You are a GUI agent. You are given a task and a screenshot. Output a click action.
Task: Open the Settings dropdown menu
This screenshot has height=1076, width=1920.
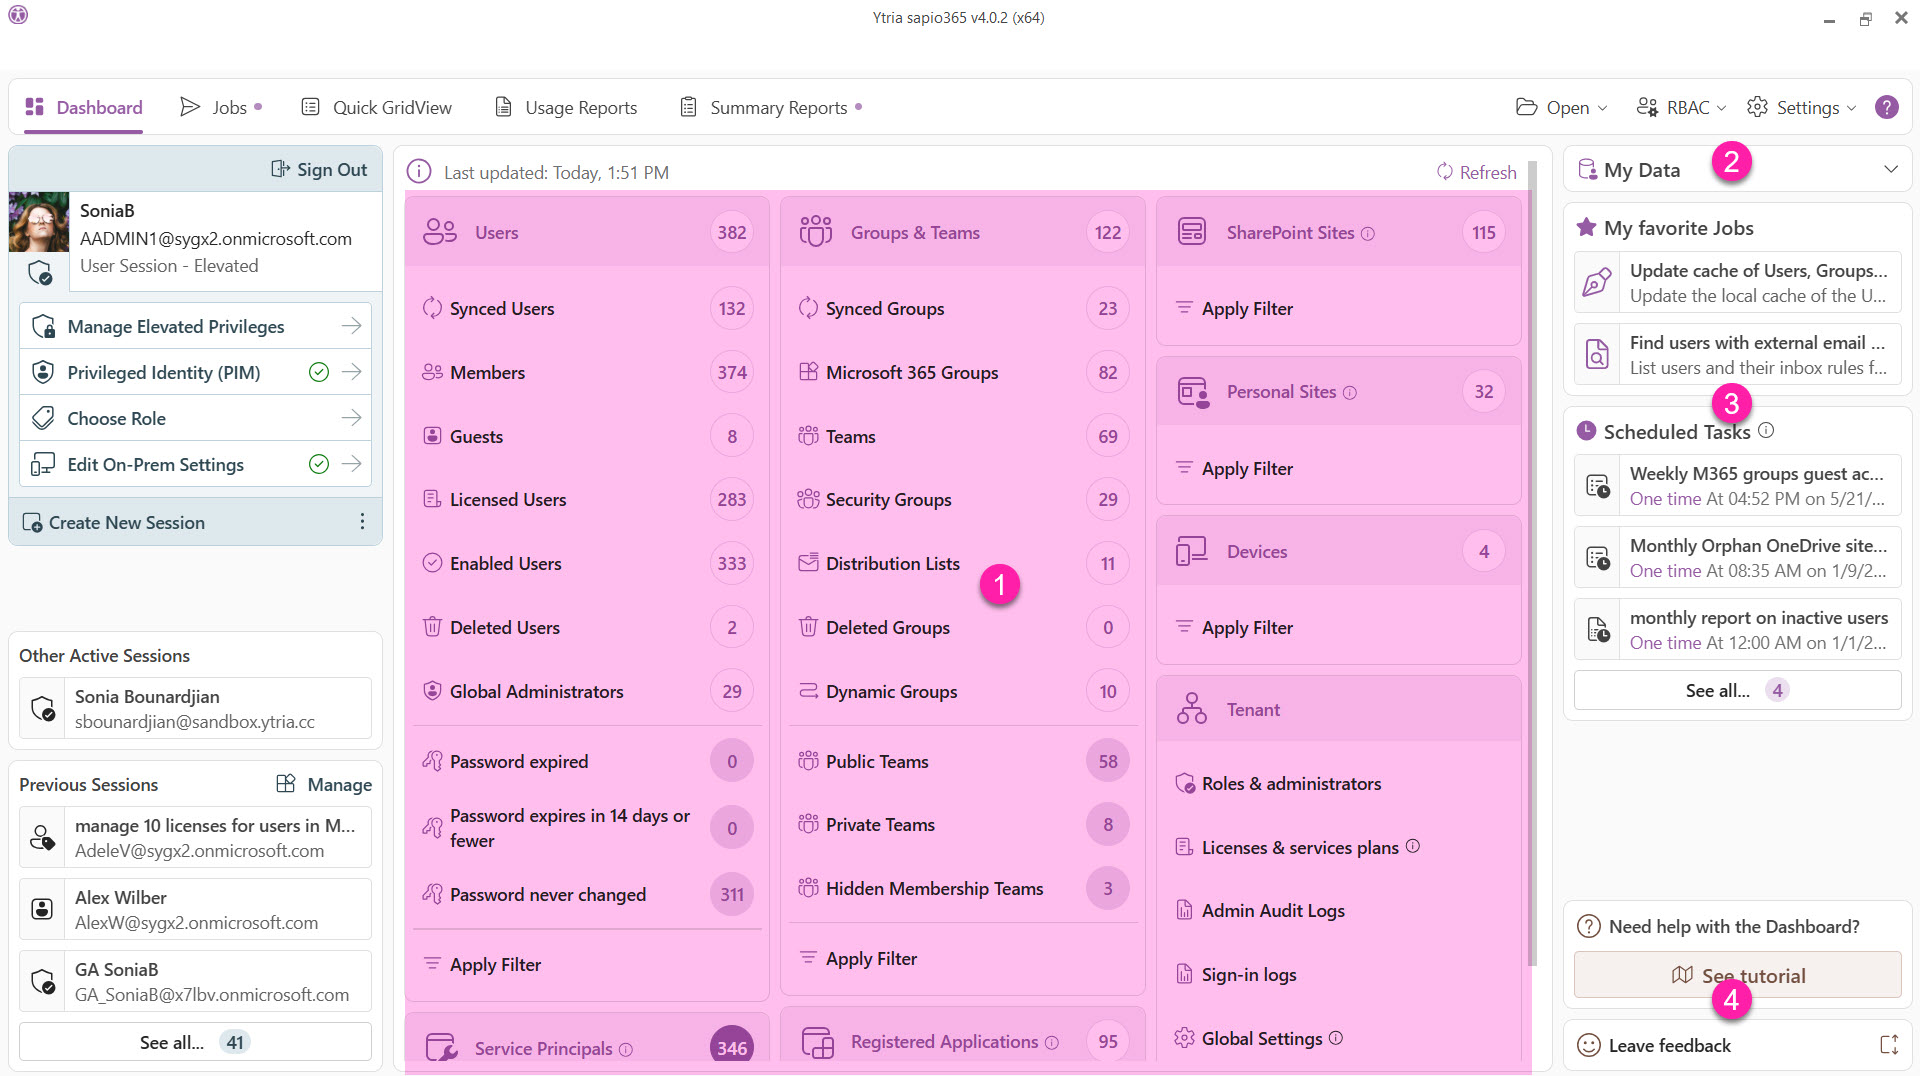pyautogui.click(x=1801, y=107)
